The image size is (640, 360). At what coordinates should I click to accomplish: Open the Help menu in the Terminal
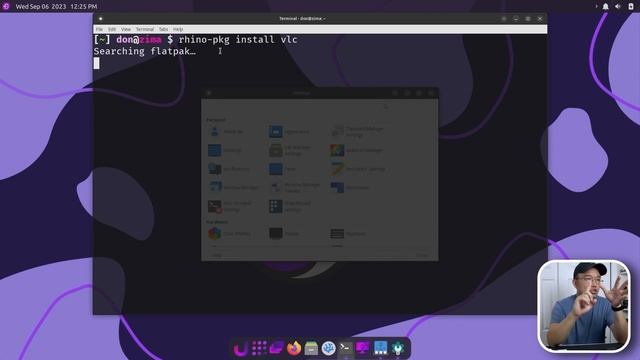point(178,29)
